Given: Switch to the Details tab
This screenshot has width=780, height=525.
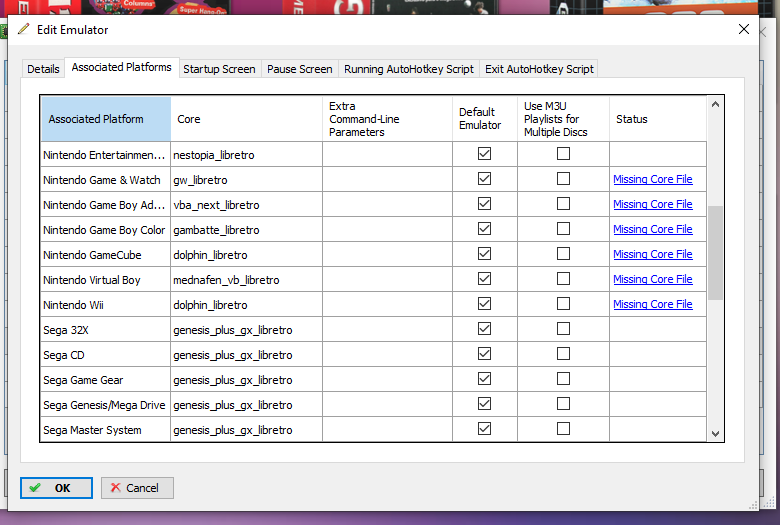Looking at the screenshot, I should tap(43, 69).
